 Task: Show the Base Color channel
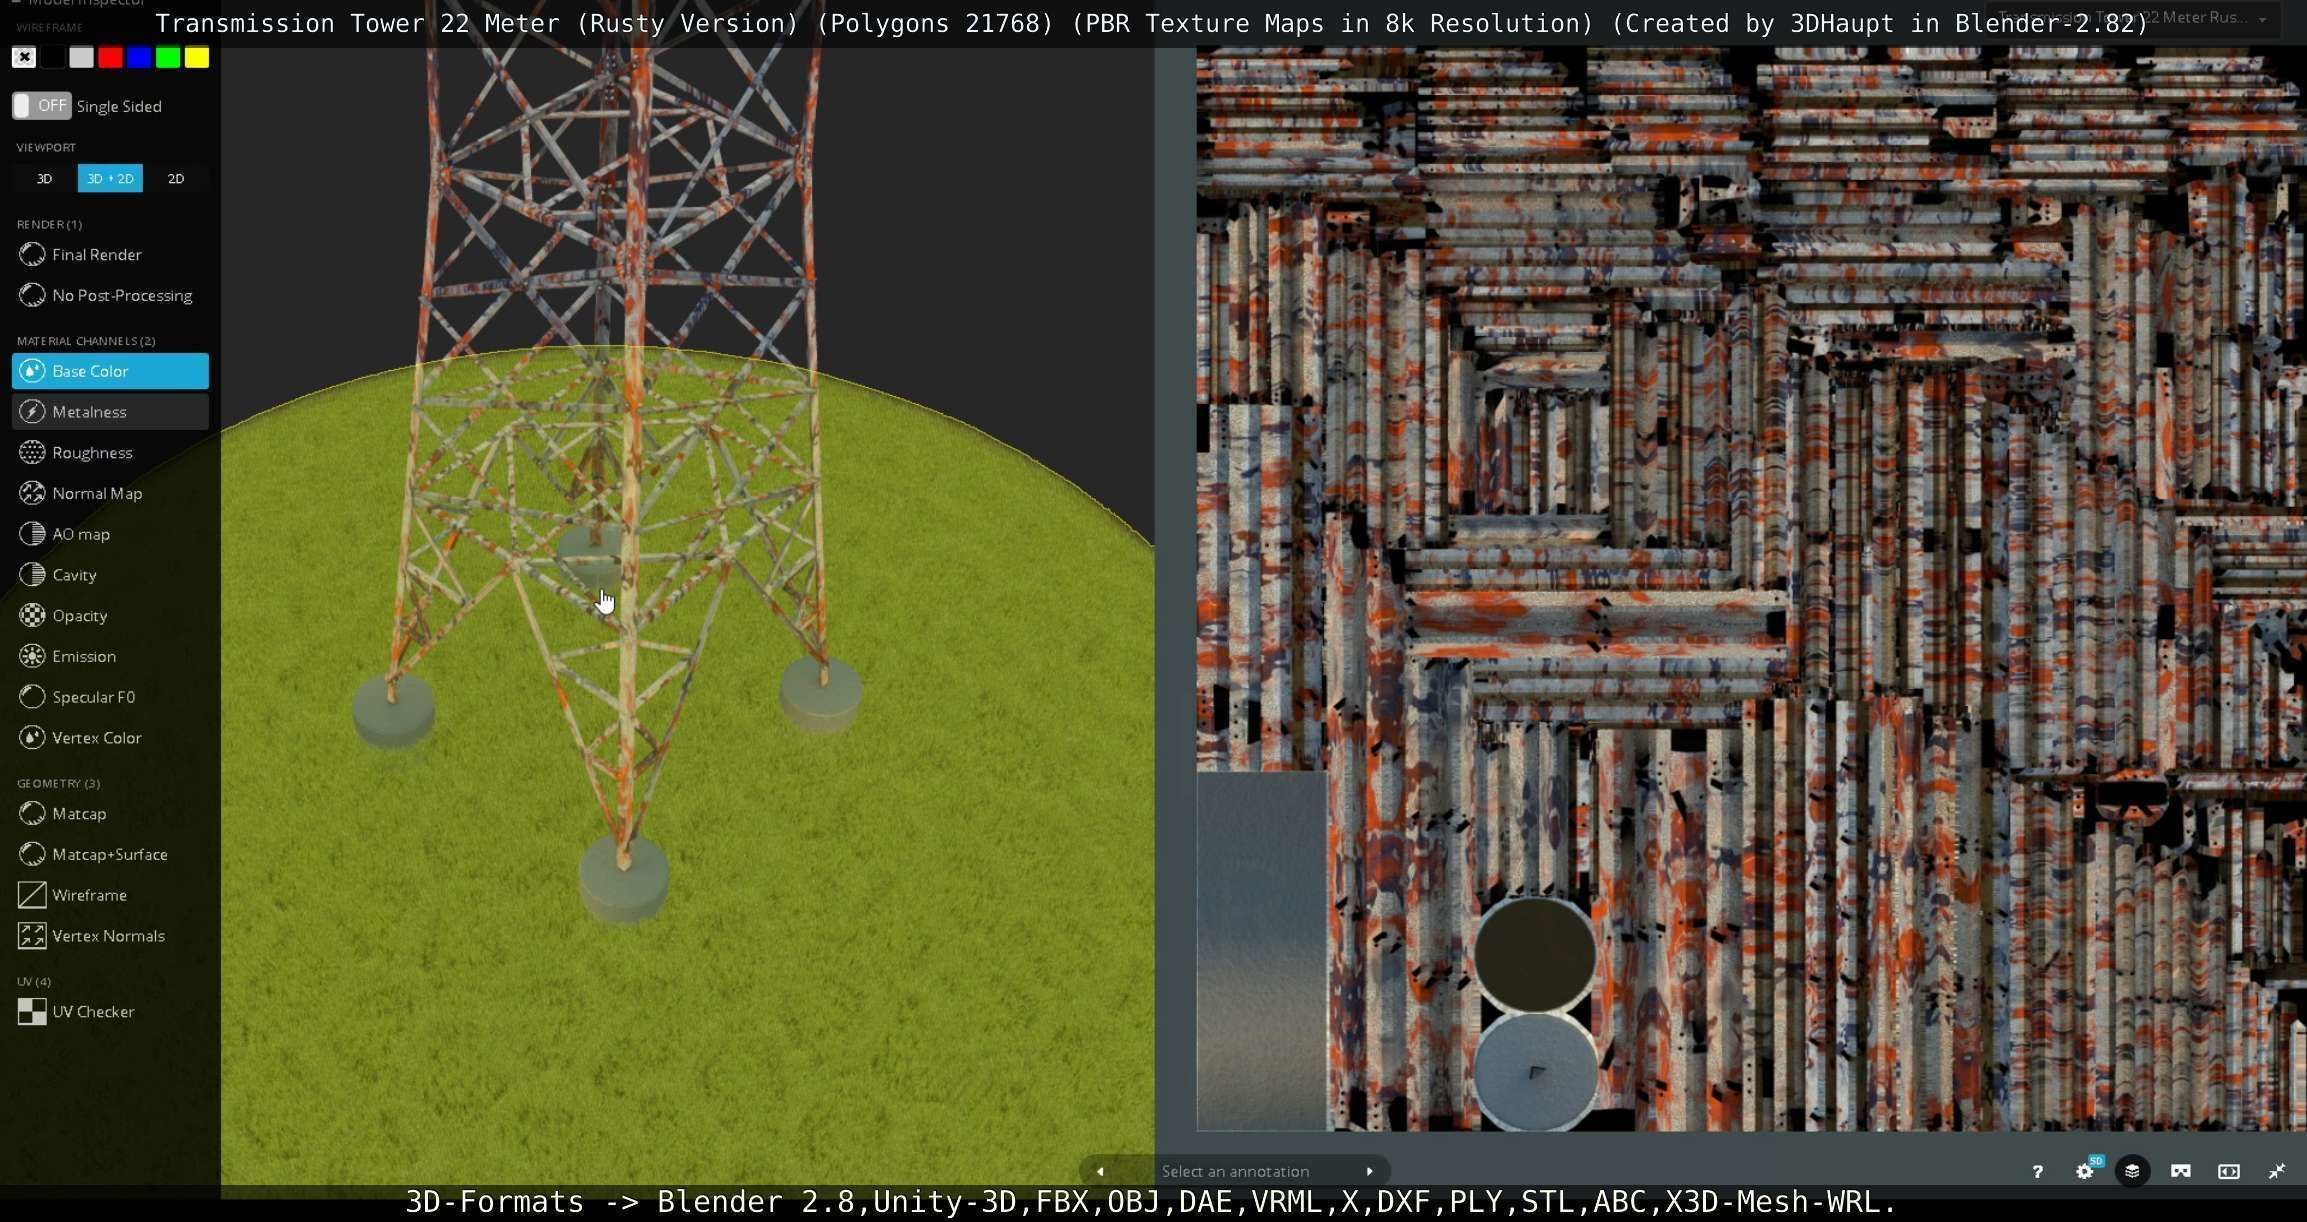110,371
